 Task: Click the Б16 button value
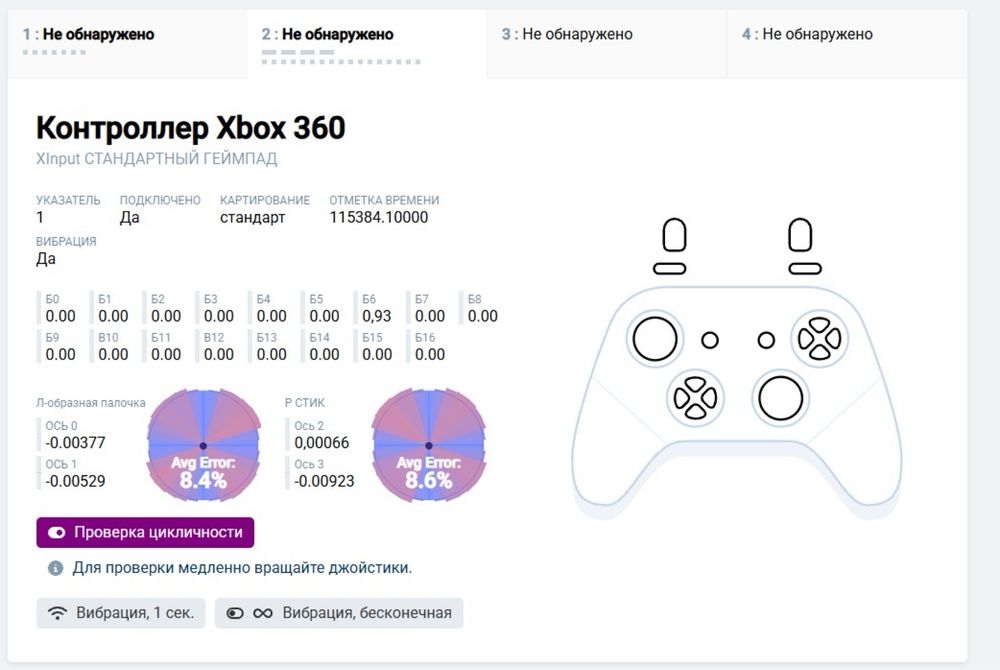[430, 354]
